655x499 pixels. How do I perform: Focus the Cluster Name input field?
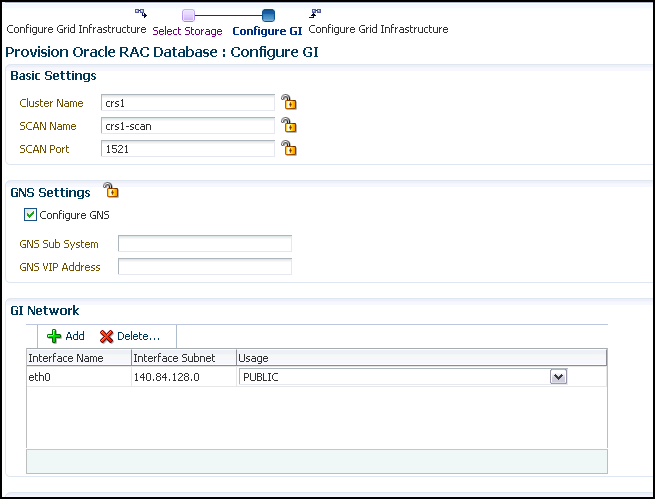[x=188, y=103]
